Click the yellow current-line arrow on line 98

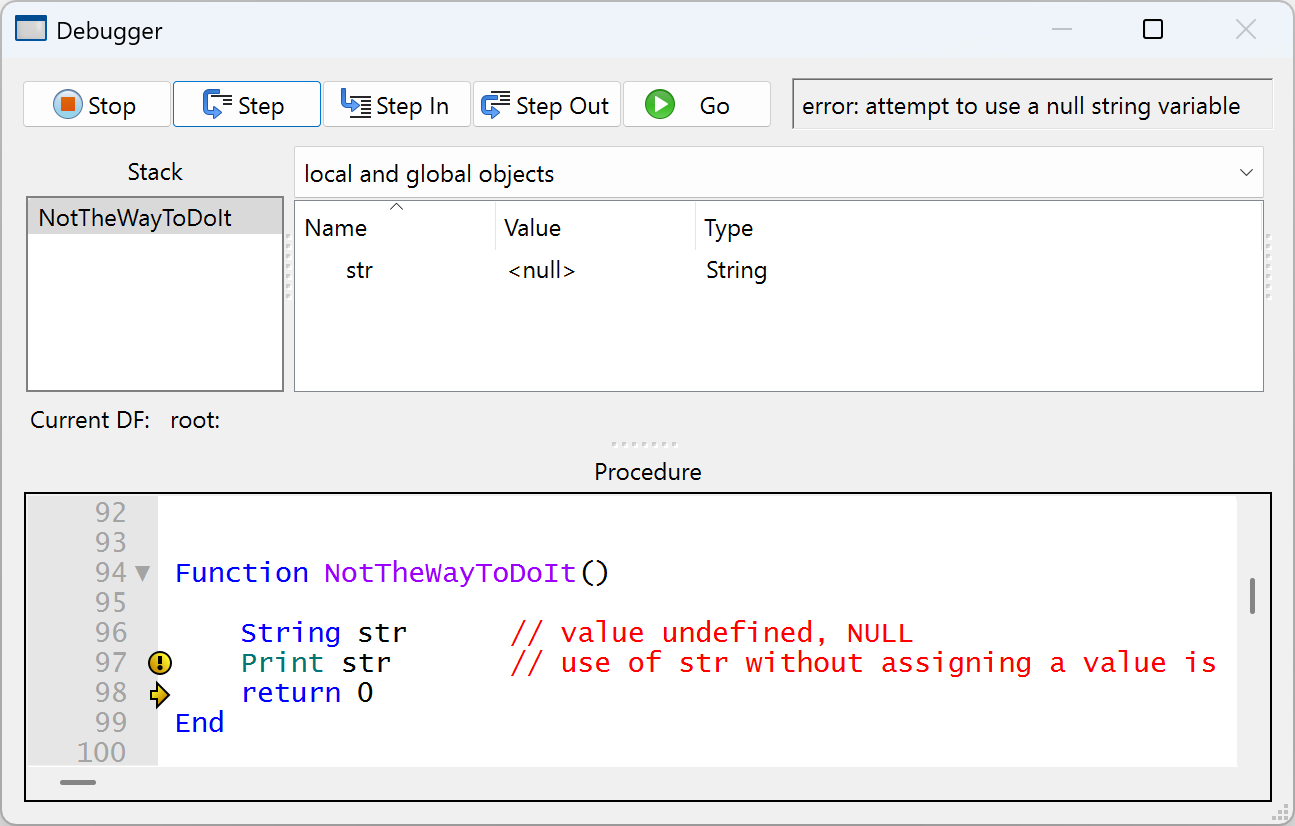coord(160,694)
